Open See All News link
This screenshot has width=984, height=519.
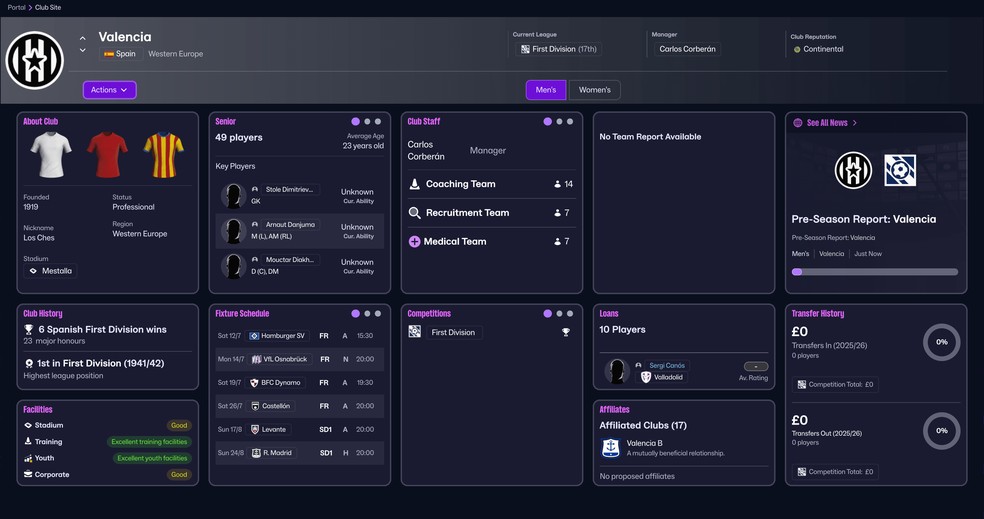point(827,123)
